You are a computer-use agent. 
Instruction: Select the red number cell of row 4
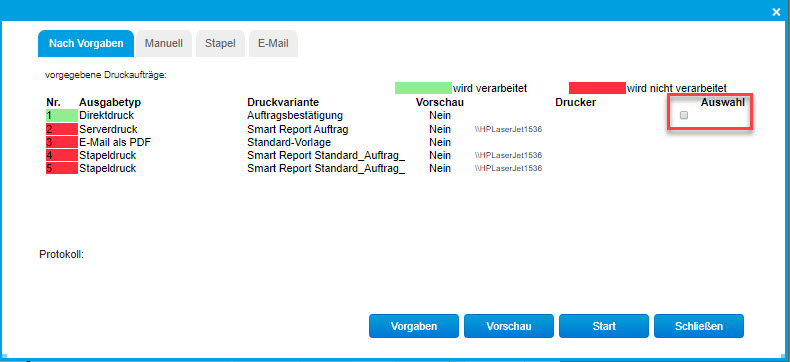pos(61,155)
